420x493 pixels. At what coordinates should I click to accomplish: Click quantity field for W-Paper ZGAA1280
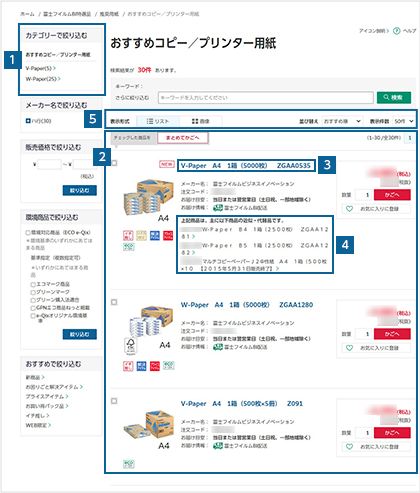pyautogui.click(x=363, y=334)
